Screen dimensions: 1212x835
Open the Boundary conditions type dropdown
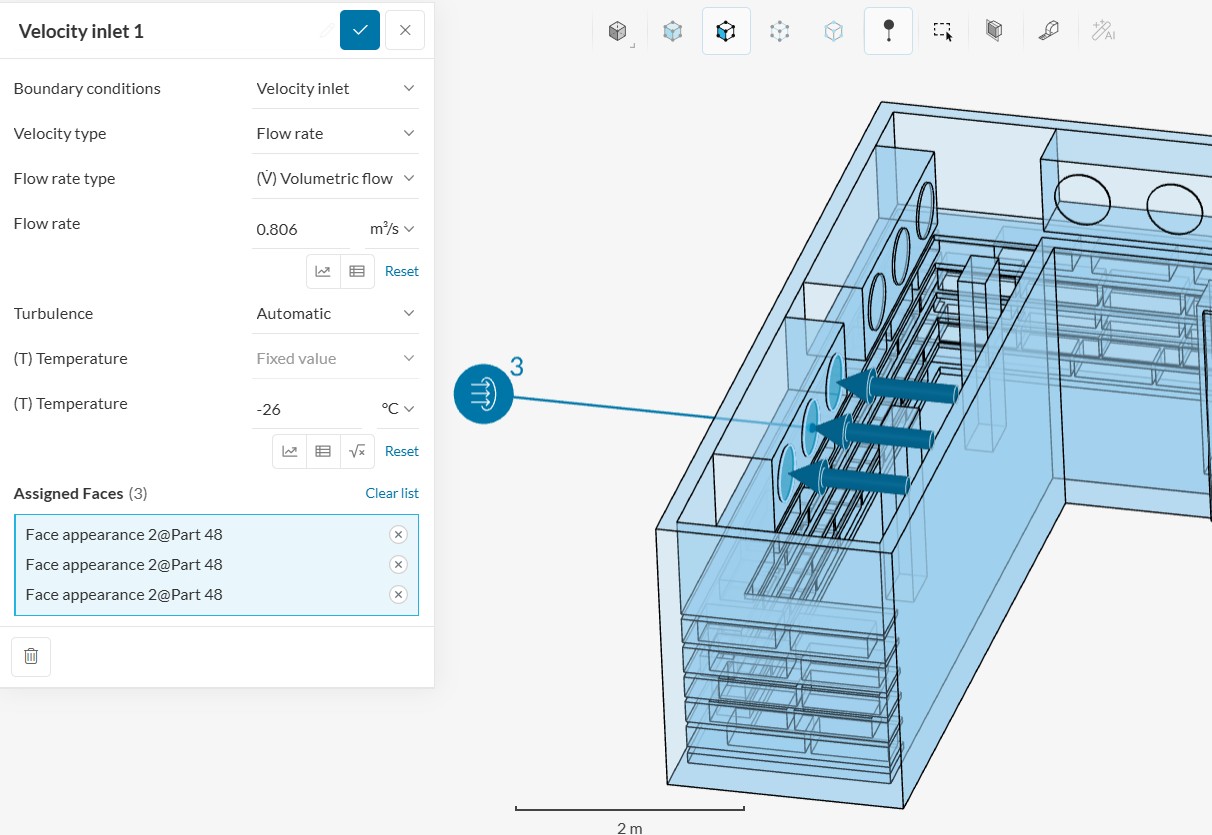pos(335,88)
